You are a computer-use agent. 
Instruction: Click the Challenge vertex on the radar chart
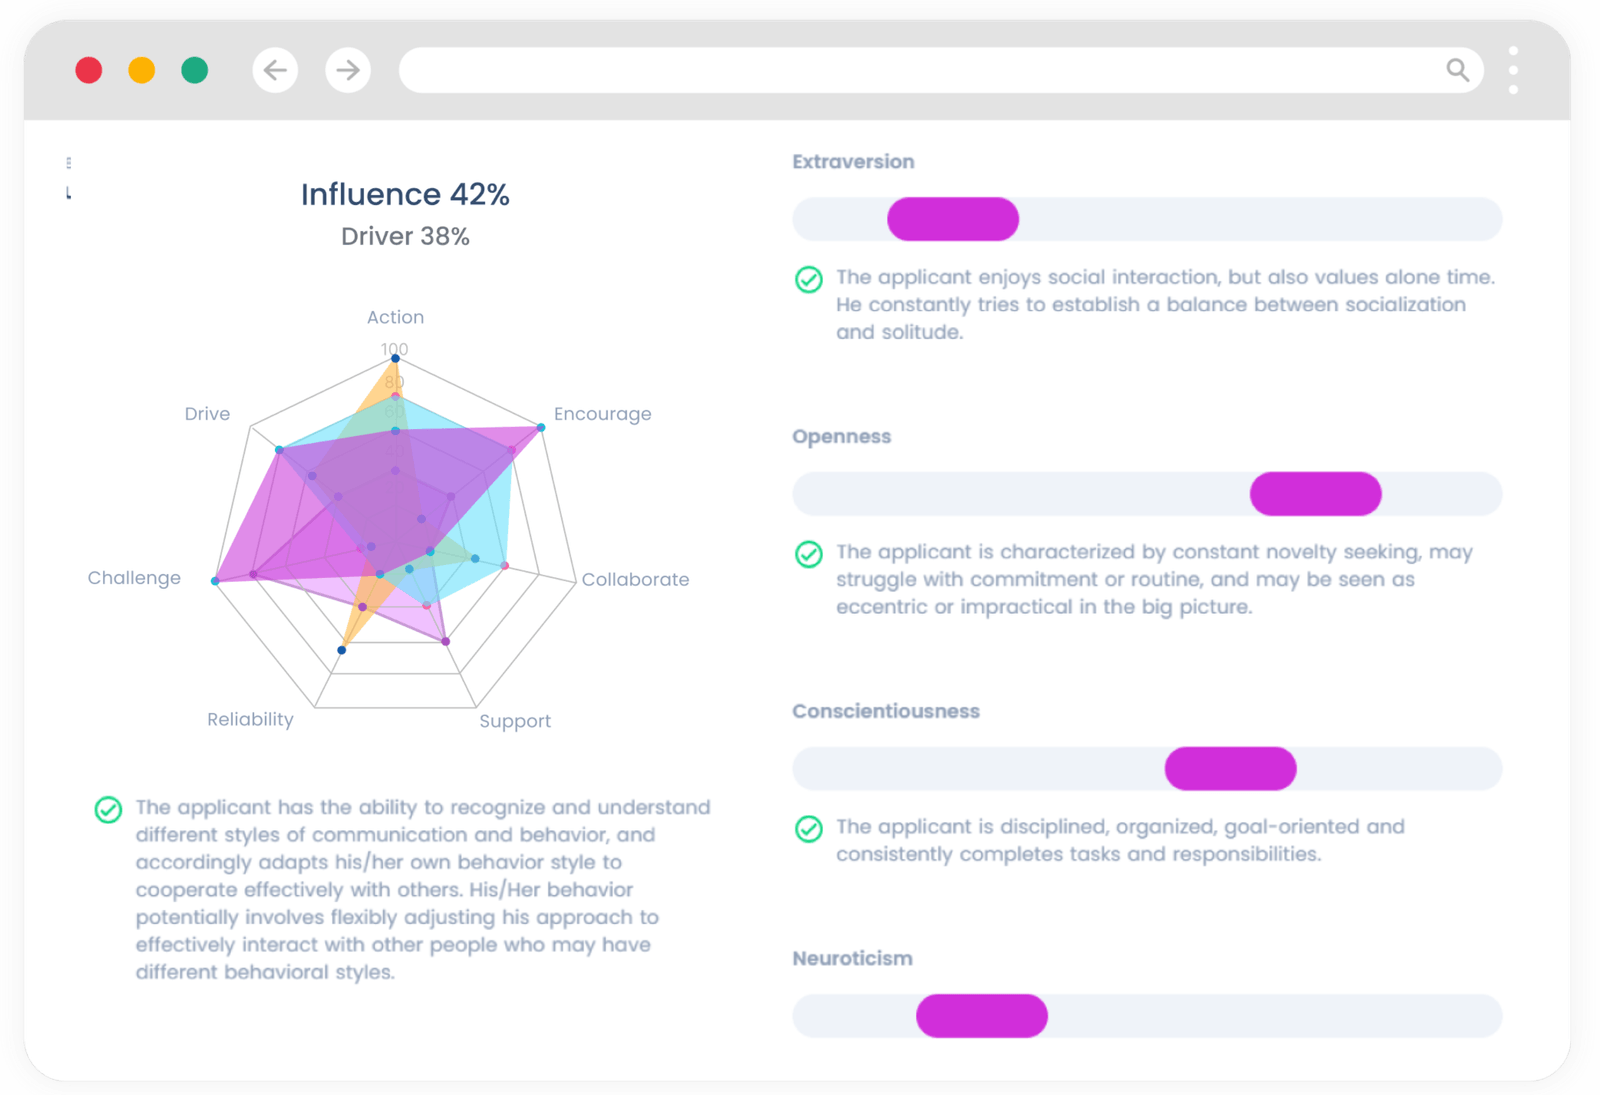[214, 578]
